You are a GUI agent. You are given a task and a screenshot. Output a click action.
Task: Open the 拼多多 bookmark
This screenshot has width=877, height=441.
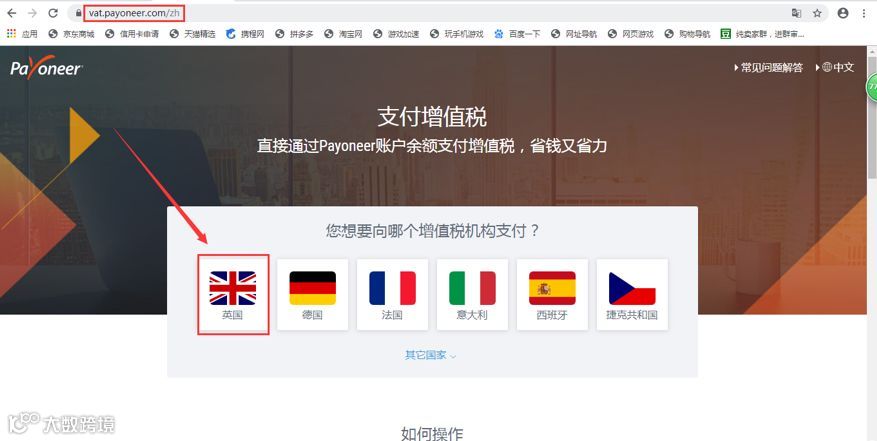click(295, 34)
